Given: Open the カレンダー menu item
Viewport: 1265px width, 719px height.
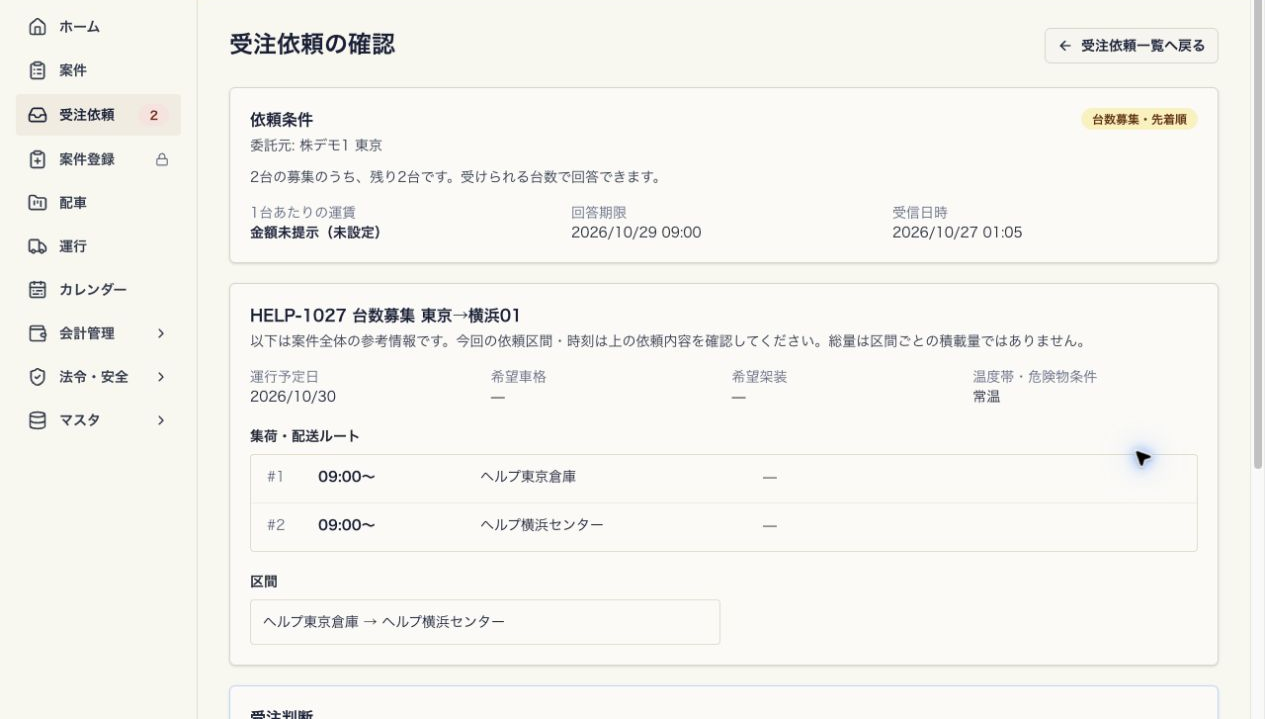Looking at the screenshot, I should (98, 290).
